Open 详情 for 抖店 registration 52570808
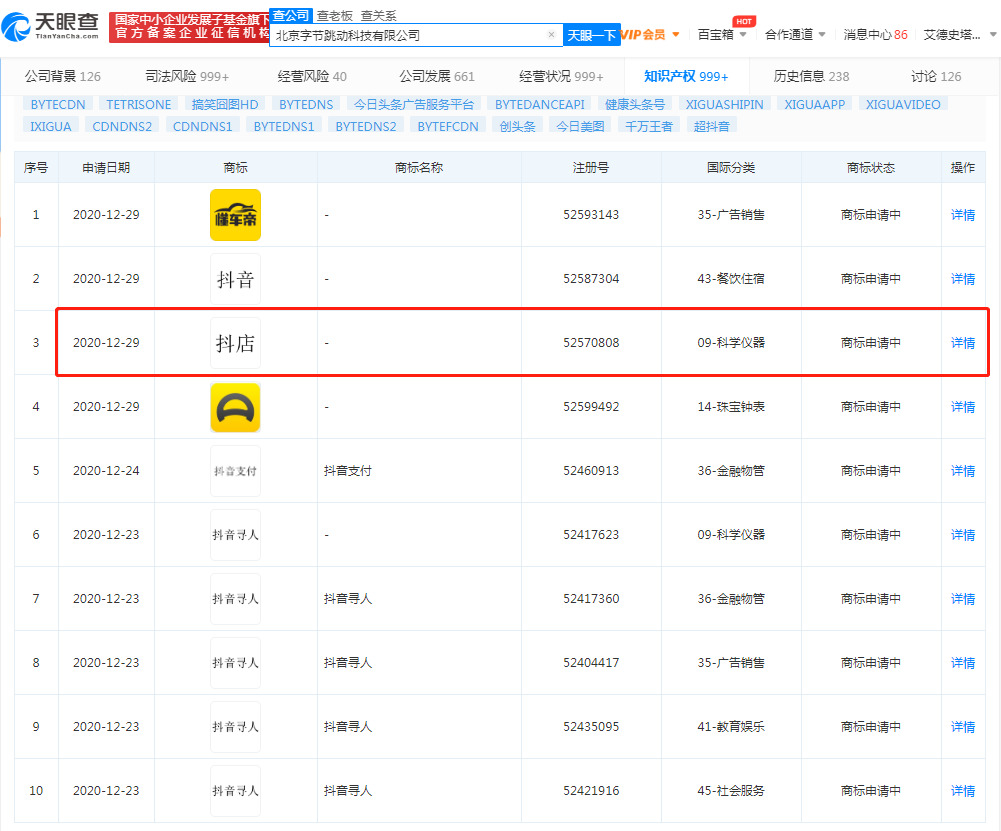This screenshot has width=1001, height=831. click(x=963, y=343)
